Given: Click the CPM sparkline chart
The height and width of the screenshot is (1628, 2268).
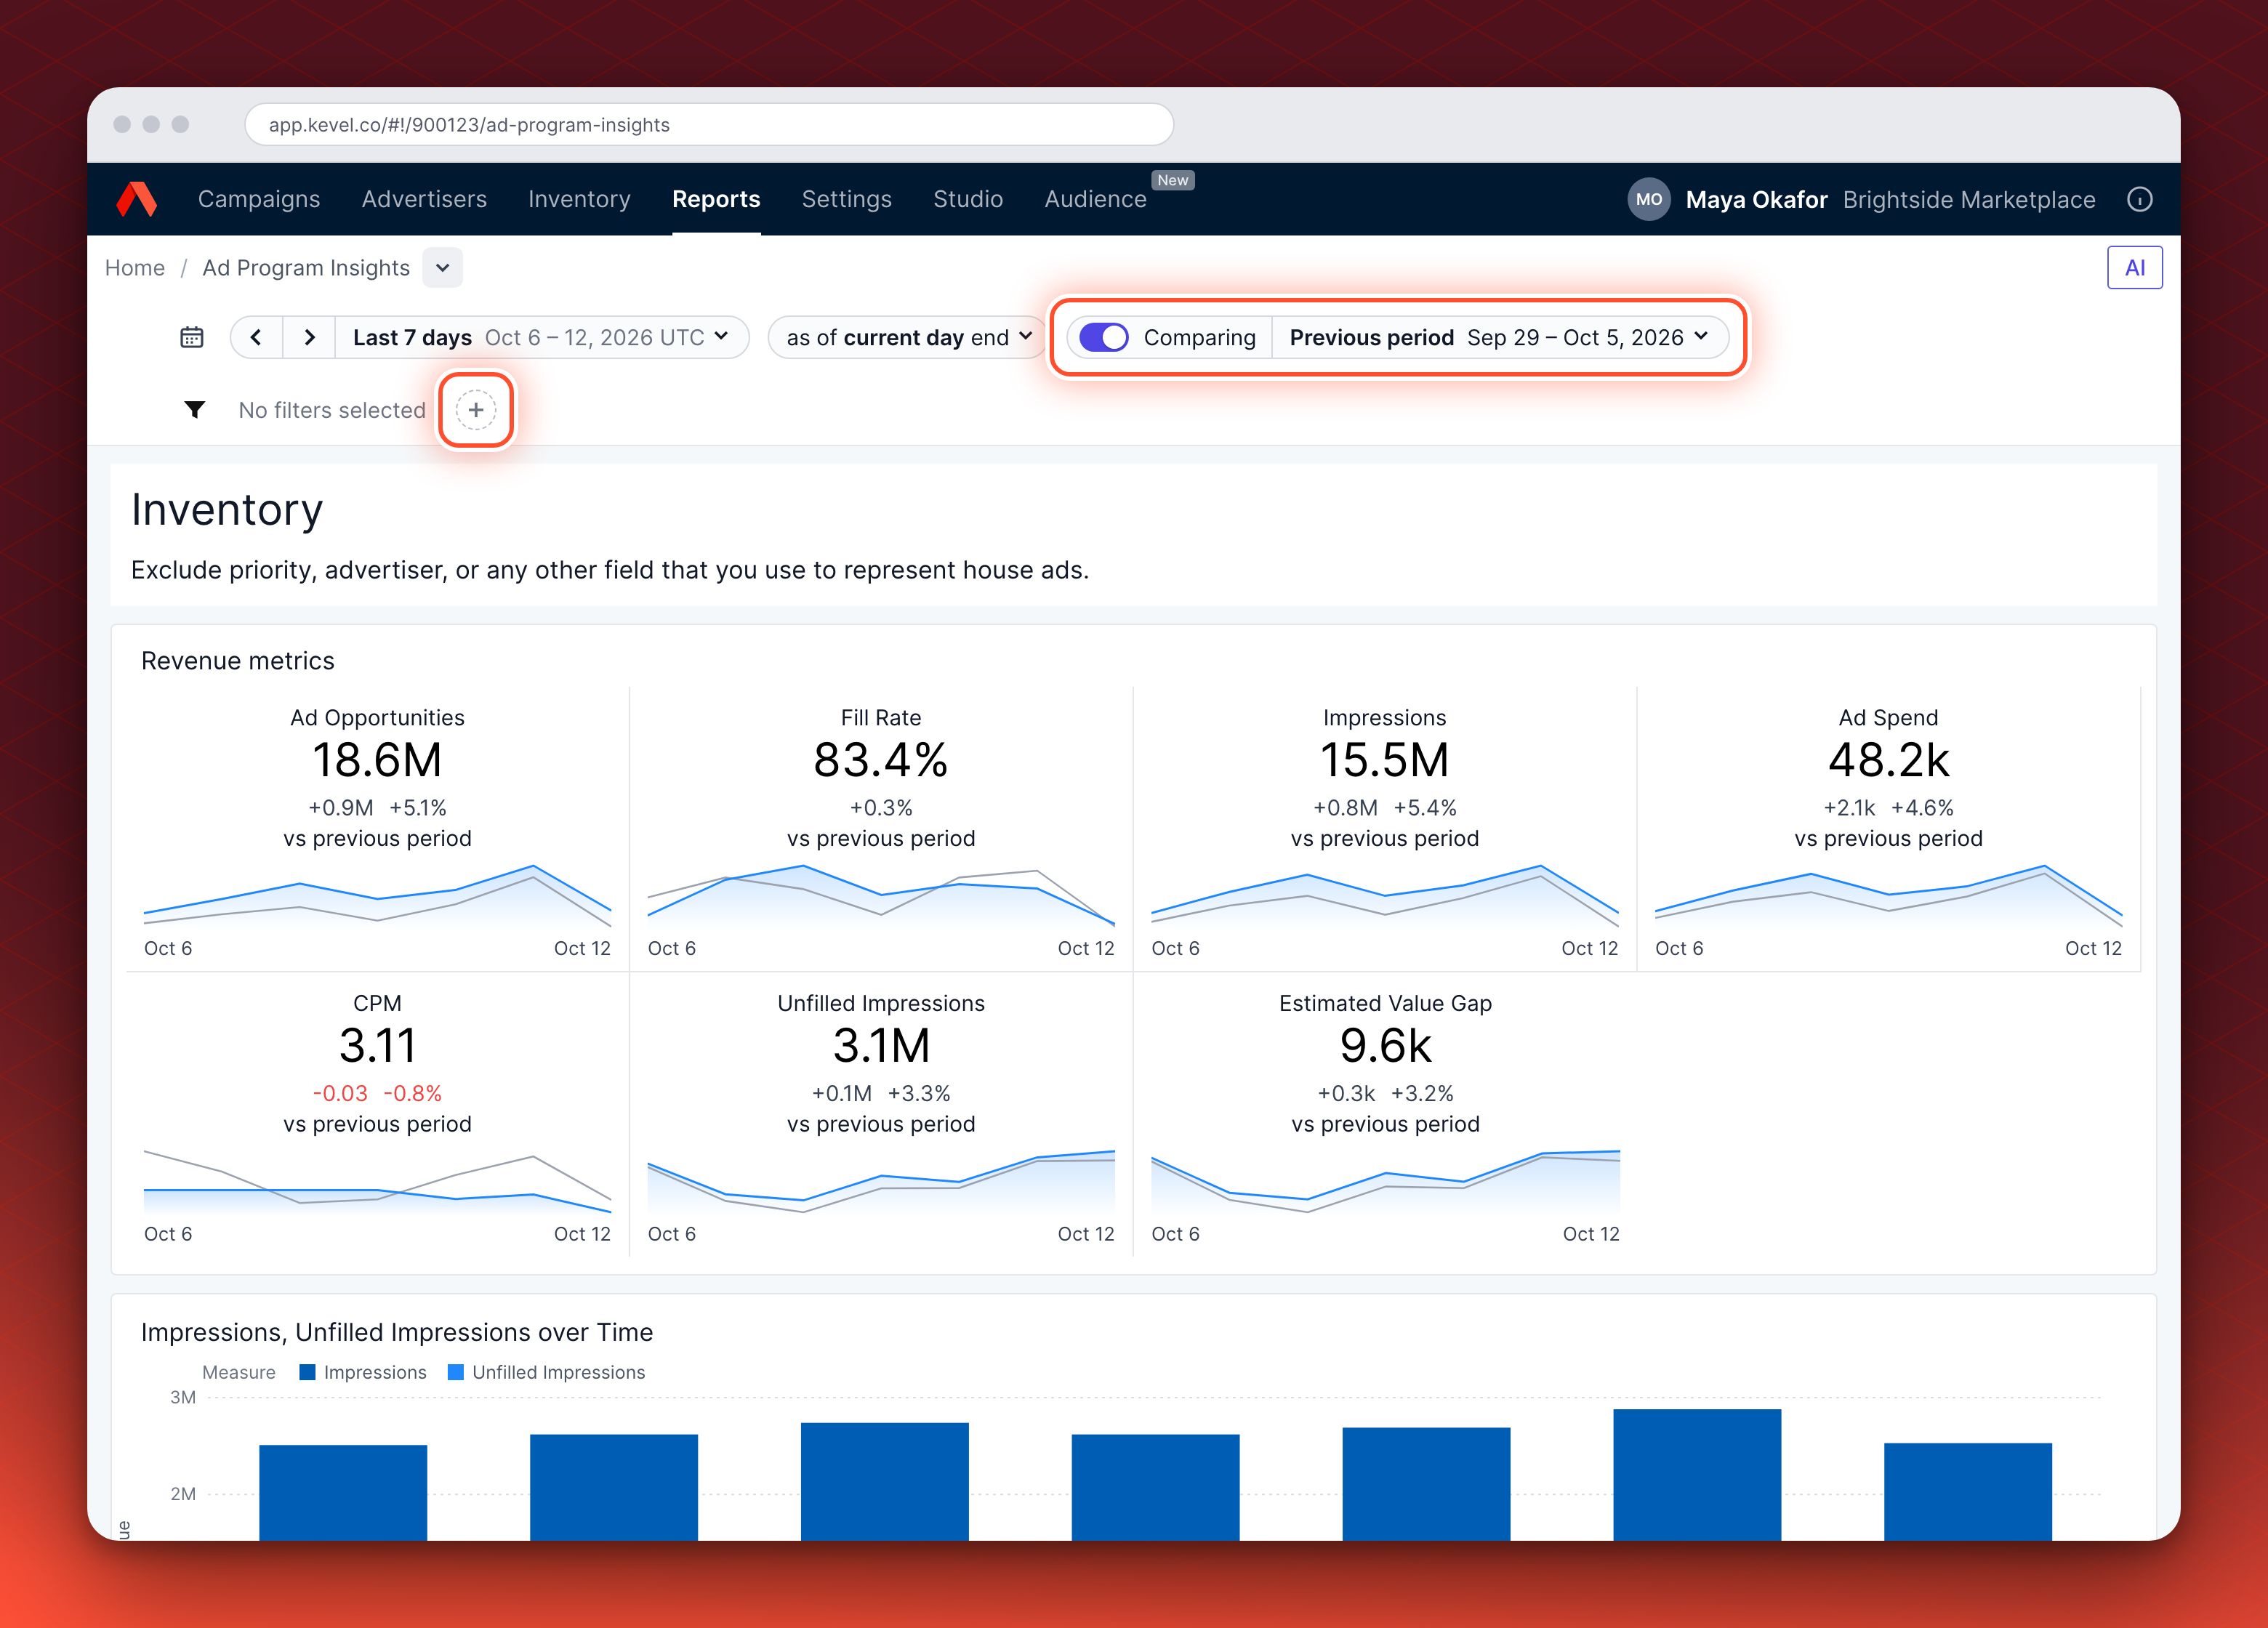Looking at the screenshot, I should 377,1182.
